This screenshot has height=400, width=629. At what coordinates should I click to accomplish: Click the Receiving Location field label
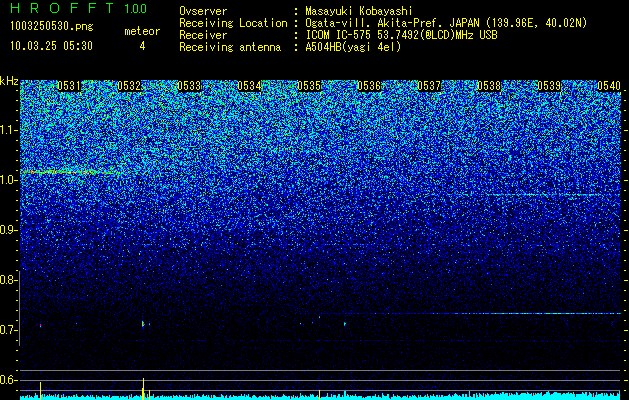pyautogui.click(x=233, y=23)
